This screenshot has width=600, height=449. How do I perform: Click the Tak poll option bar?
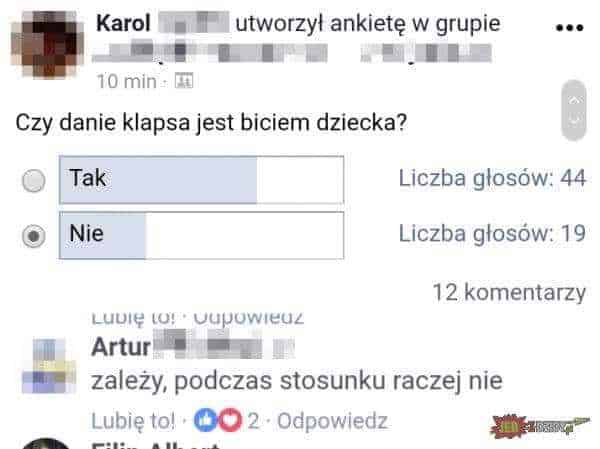tap(202, 180)
